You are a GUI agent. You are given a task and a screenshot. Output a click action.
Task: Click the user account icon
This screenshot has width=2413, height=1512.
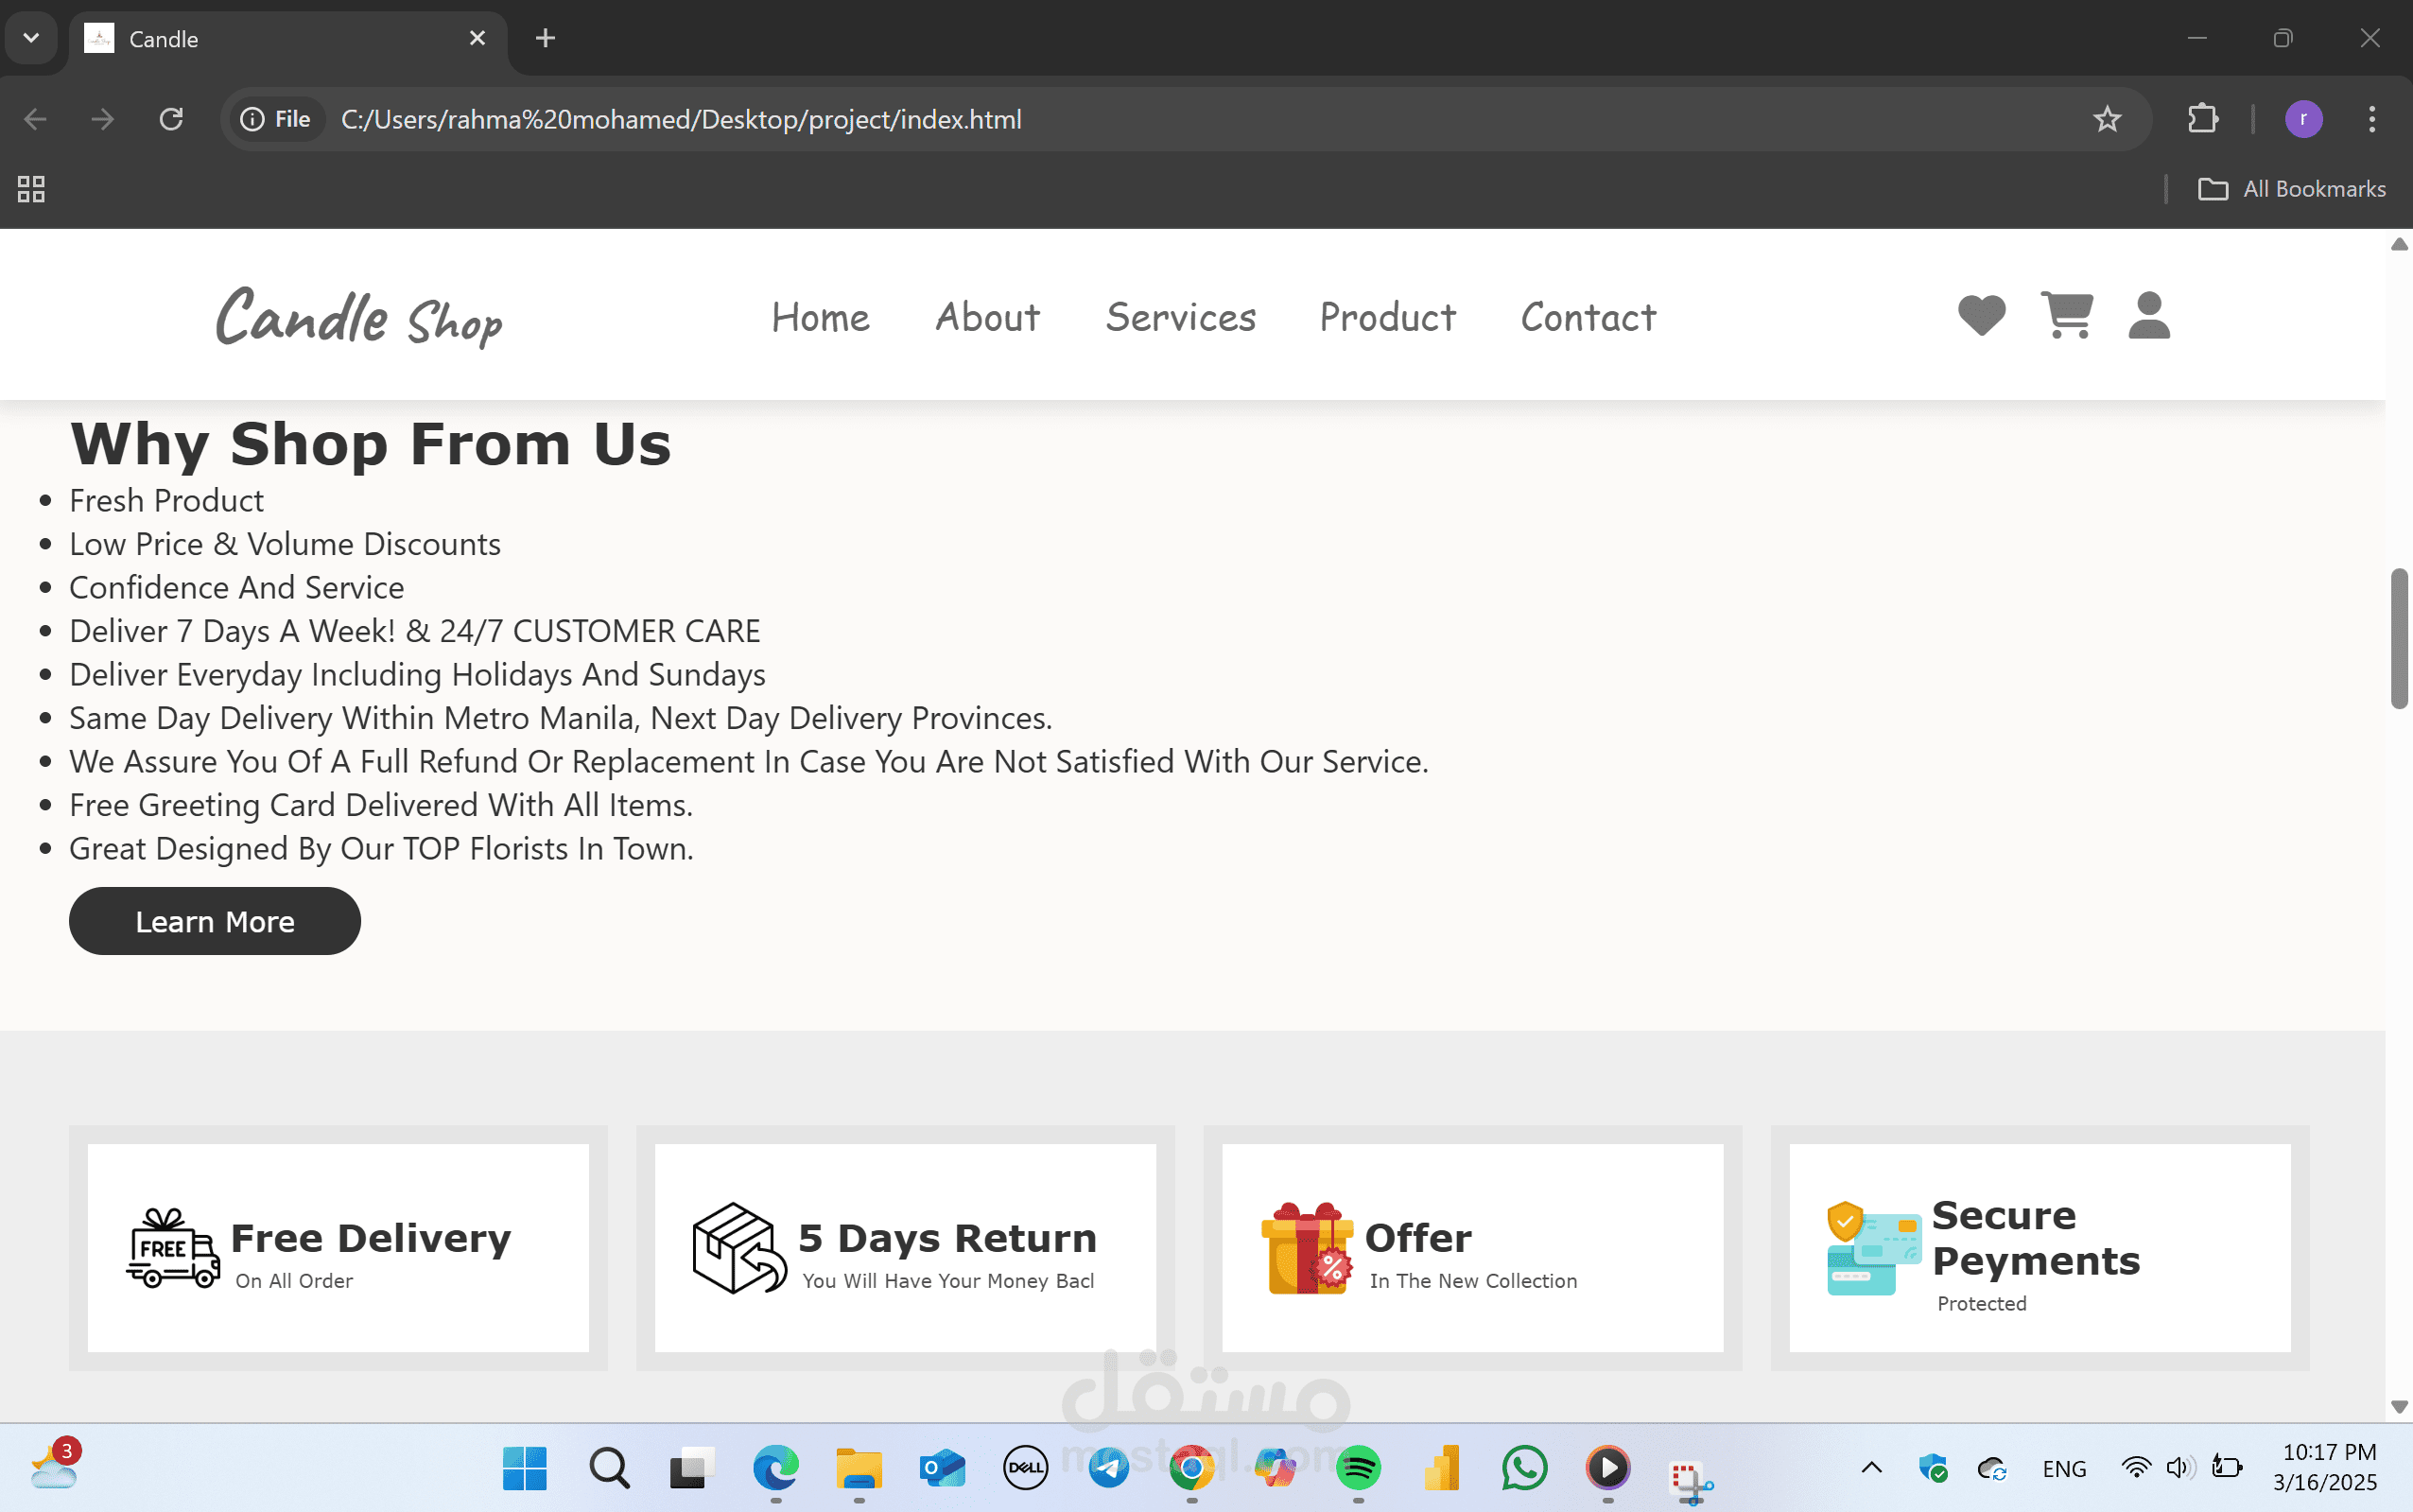(2148, 315)
